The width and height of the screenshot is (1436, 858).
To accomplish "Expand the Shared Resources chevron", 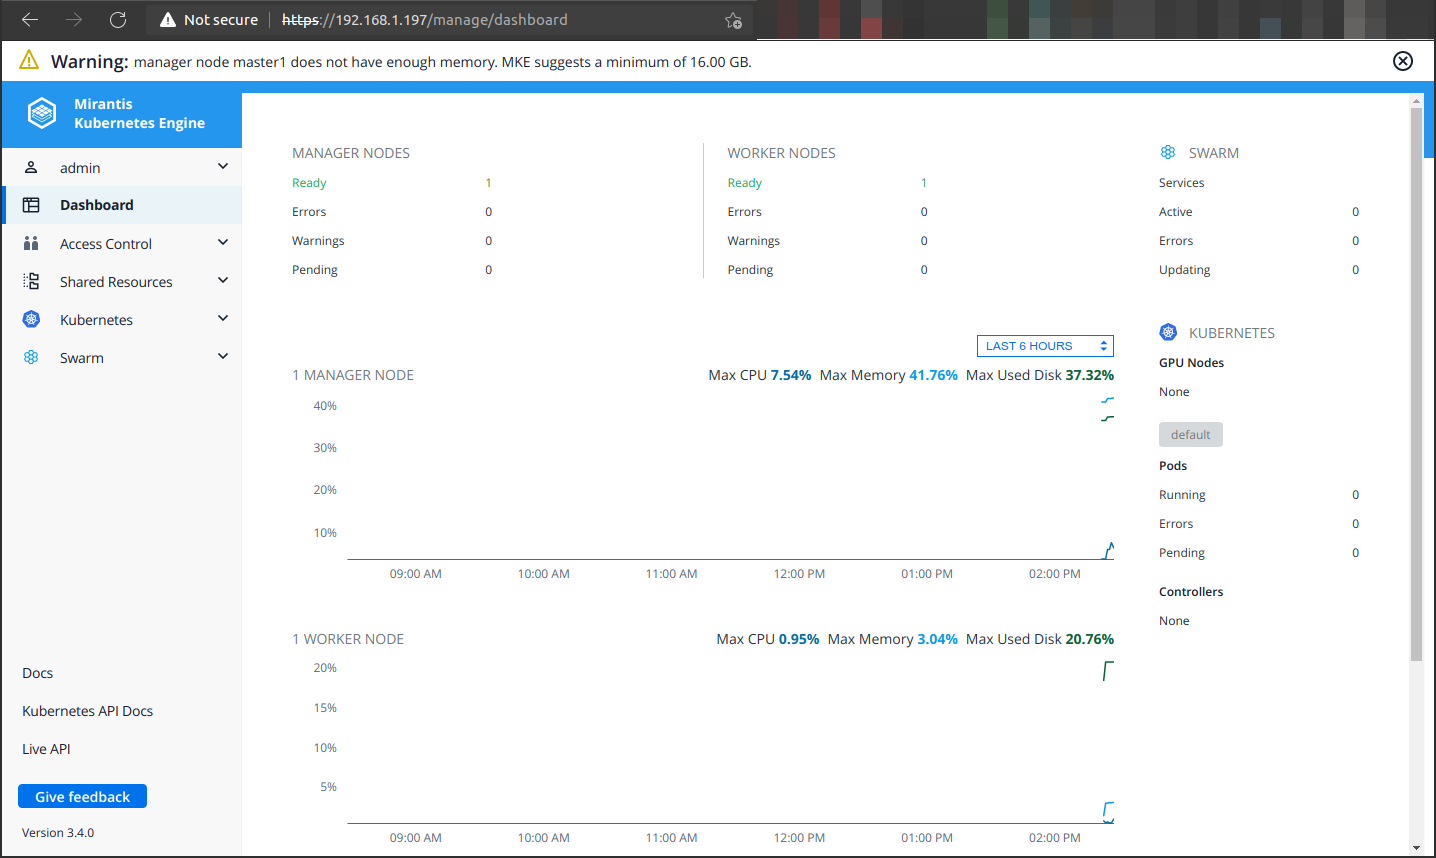I will [223, 280].
